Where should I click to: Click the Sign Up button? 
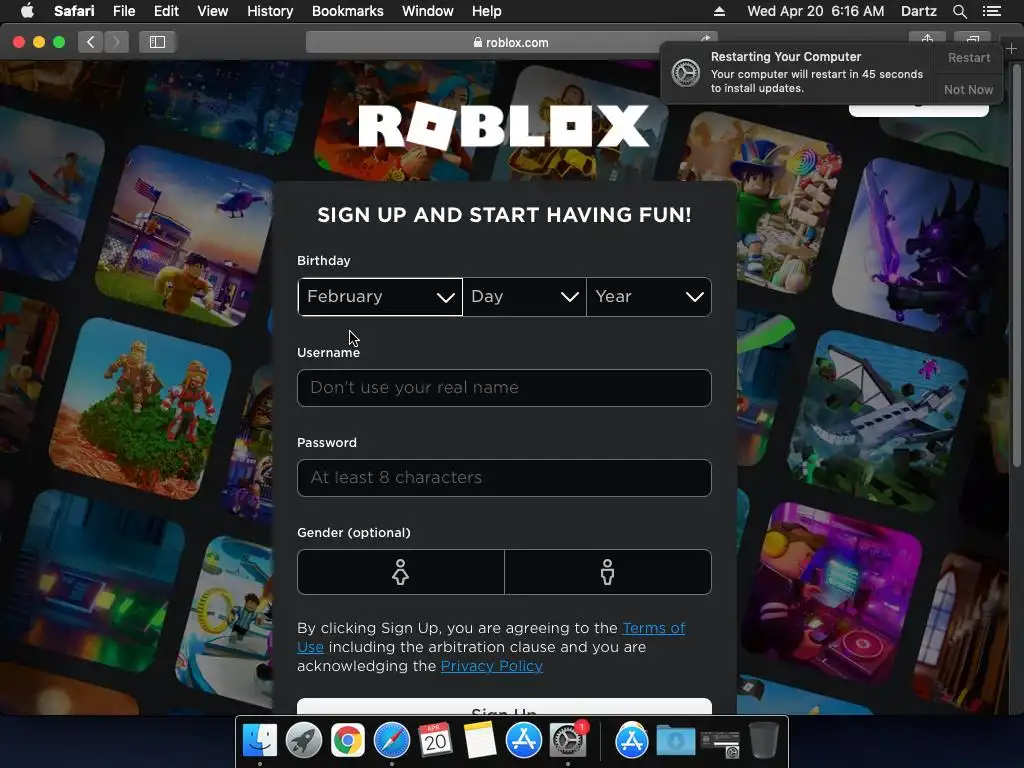504,708
